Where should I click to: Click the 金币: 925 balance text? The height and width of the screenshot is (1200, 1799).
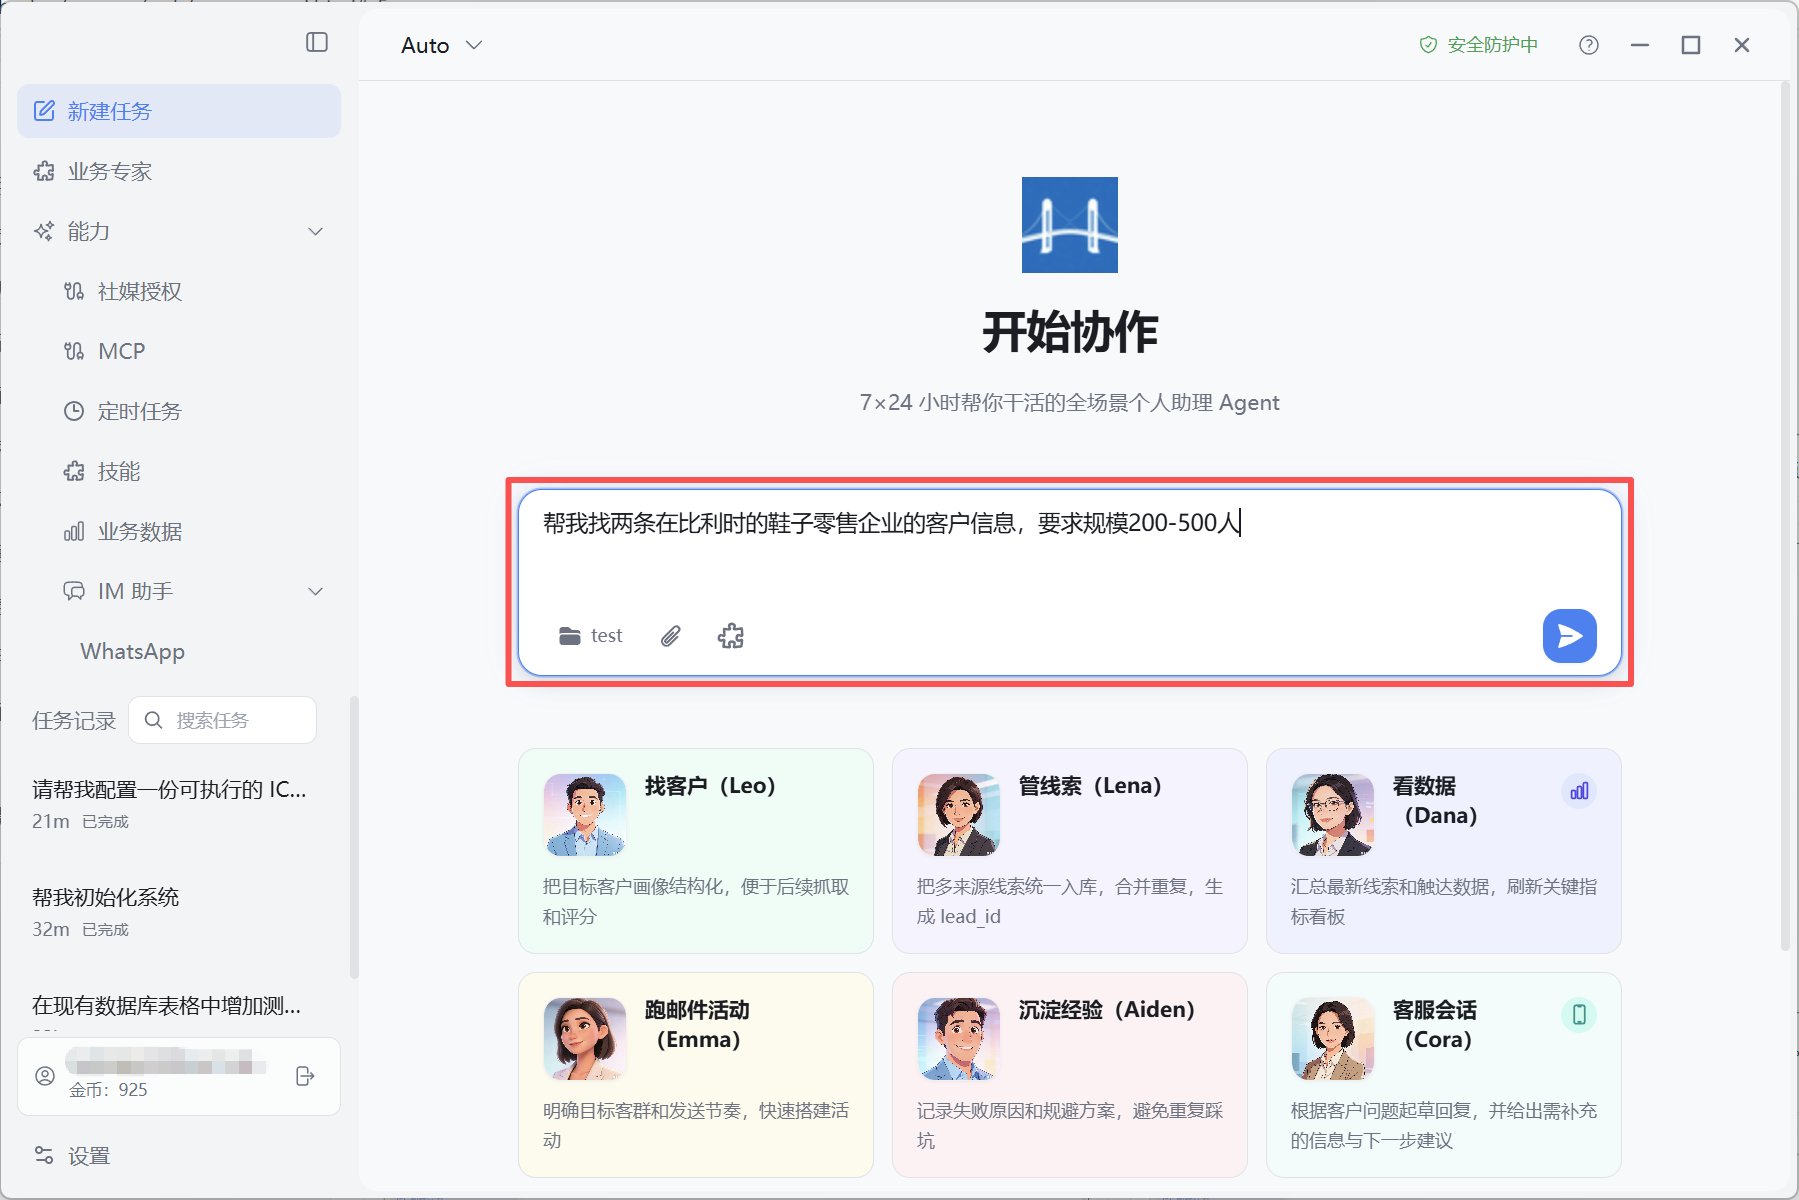point(108,1090)
